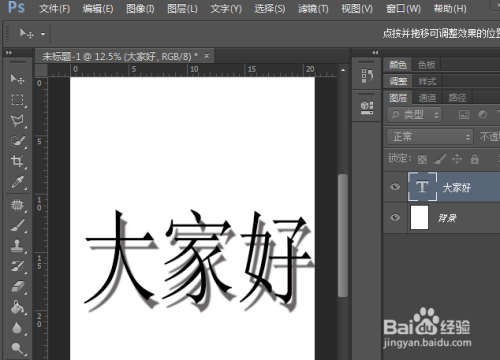The width and height of the screenshot is (500, 360).
Task: Collapse the right panels with double-arrow
Action: pyautogui.click(x=375, y=53)
